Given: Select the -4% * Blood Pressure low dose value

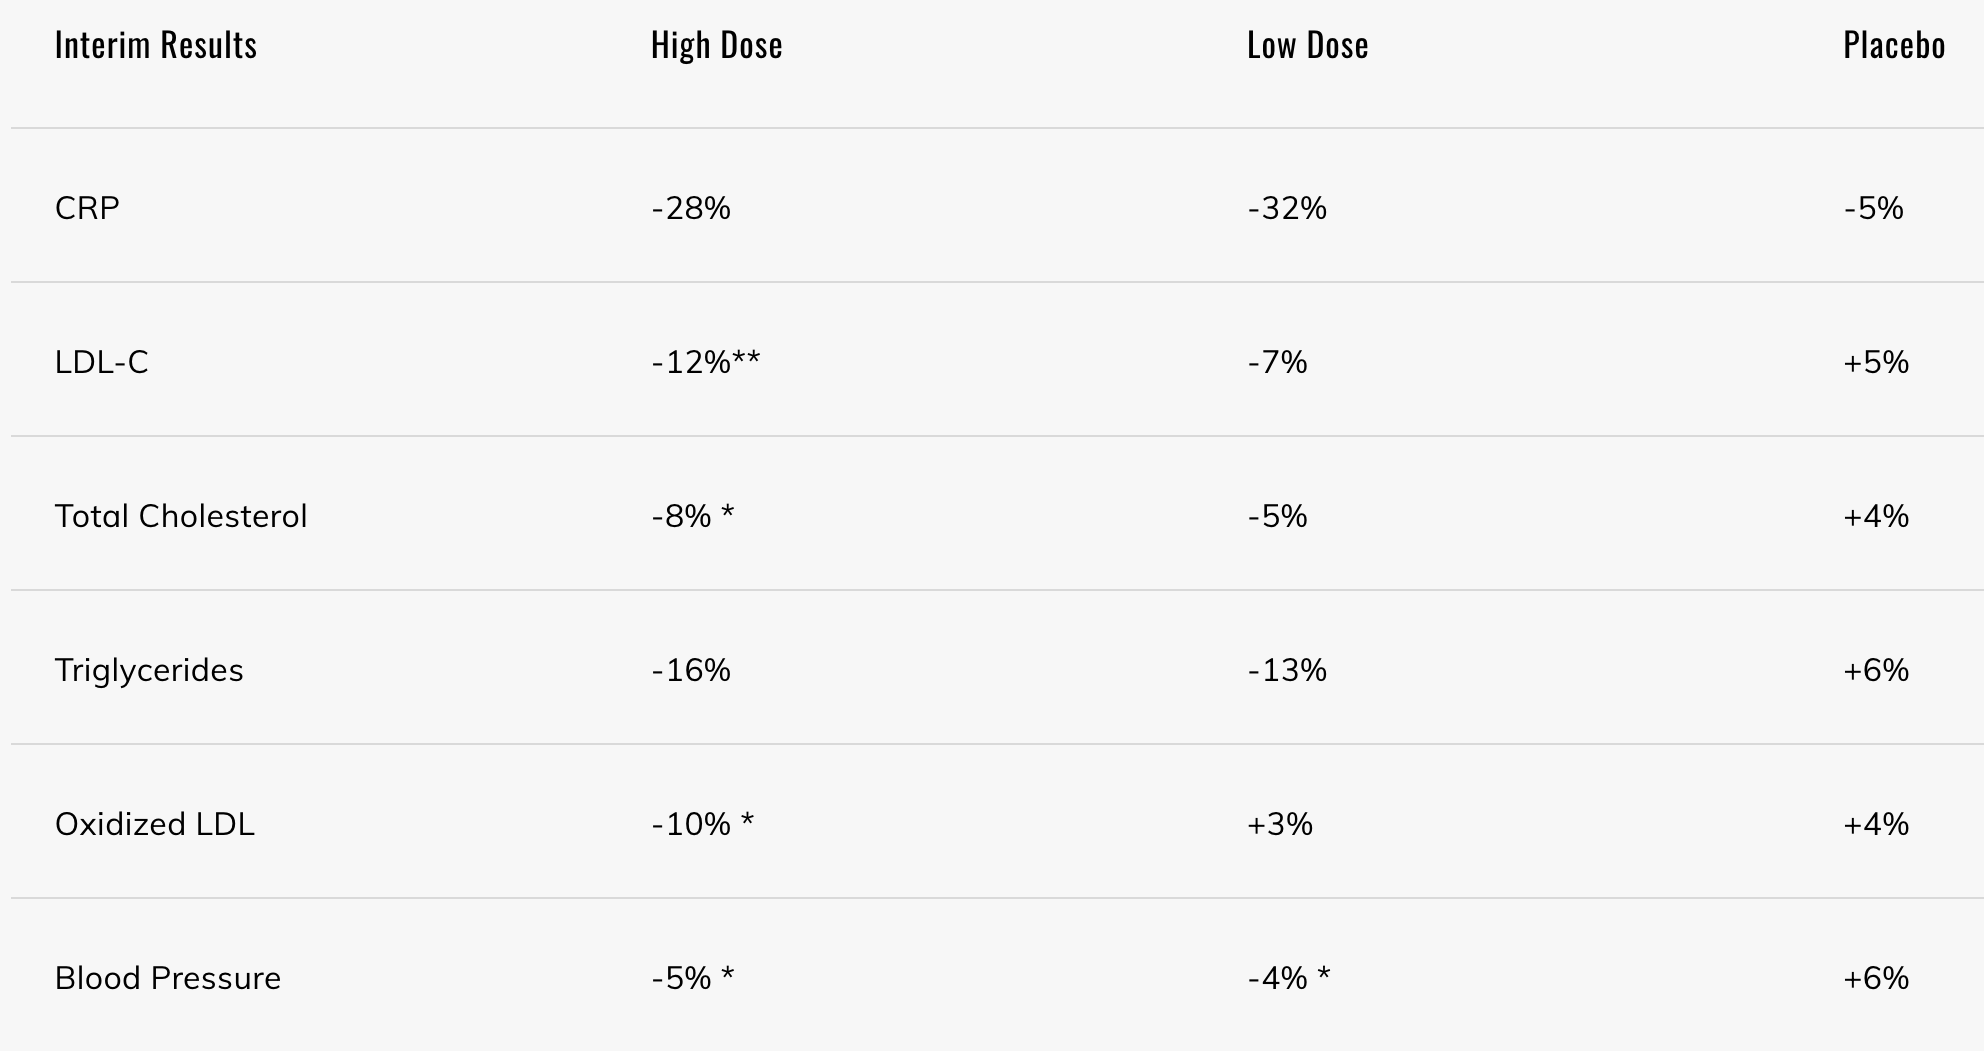Looking at the screenshot, I should pos(1289,978).
